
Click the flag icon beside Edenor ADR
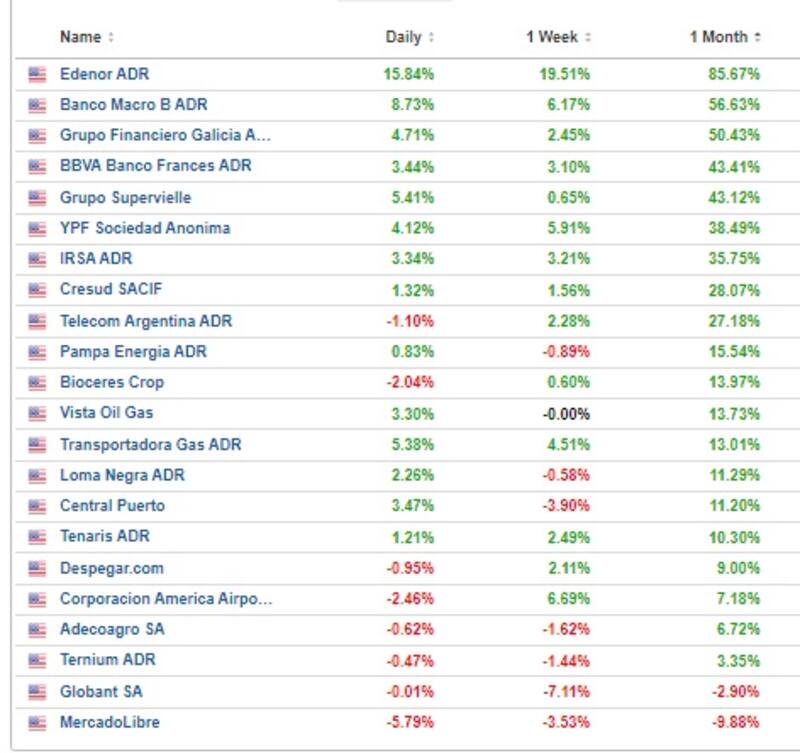pyautogui.click(x=37, y=74)
